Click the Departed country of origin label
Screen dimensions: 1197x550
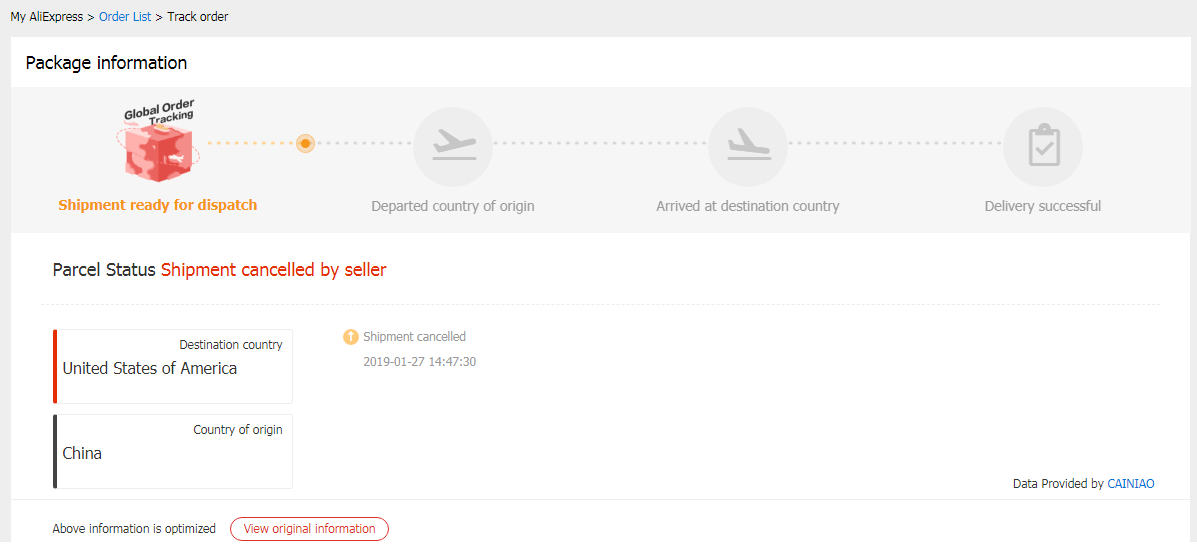pyautogui.click(x=453, y=206)
